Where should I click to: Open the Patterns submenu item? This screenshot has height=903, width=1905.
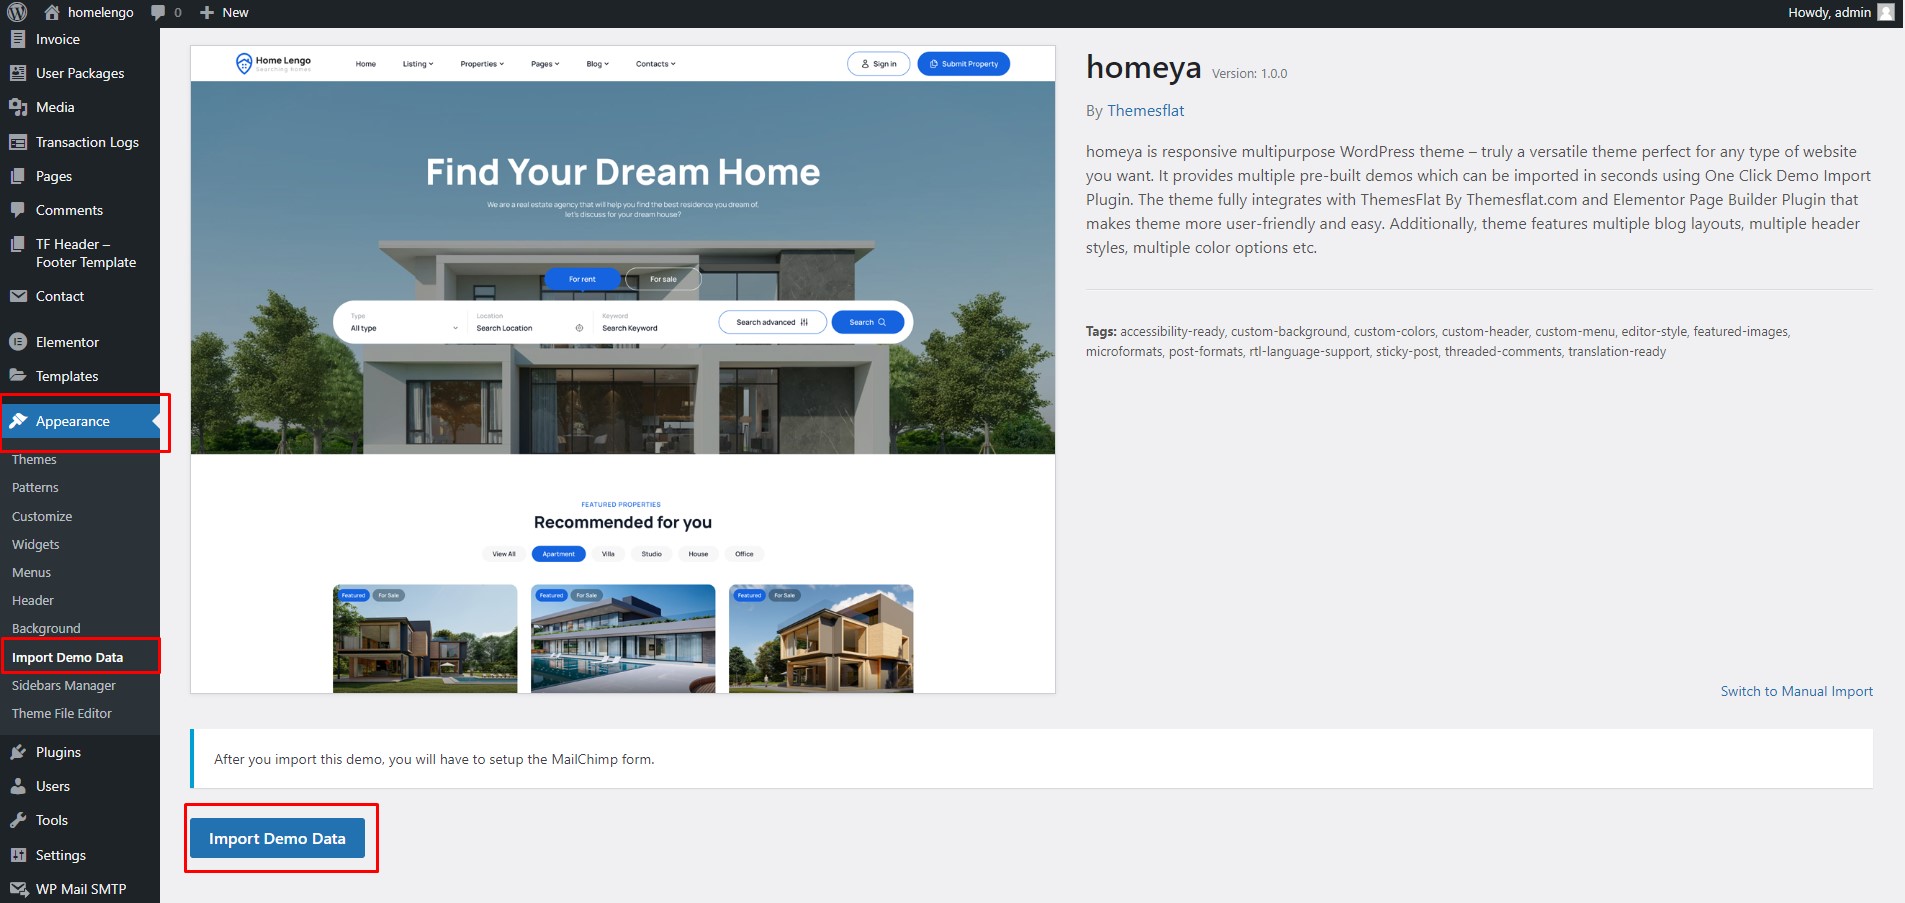point(35,488)
